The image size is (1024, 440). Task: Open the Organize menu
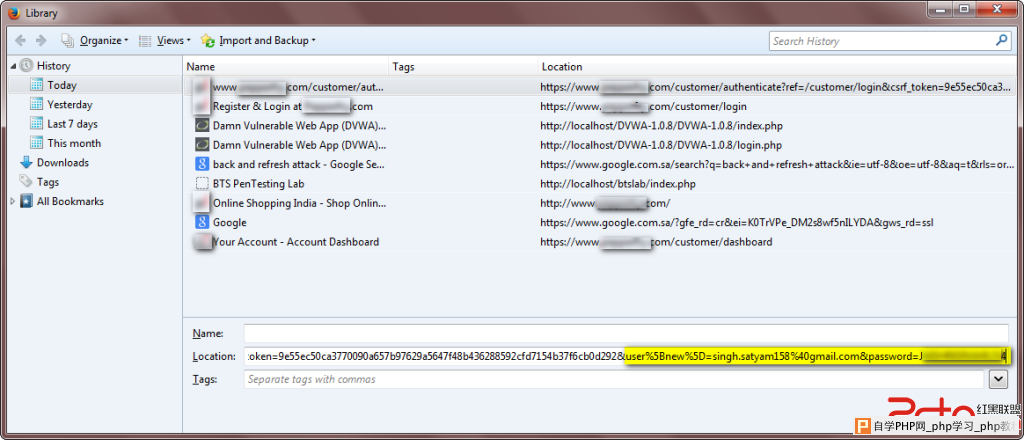pos(104,40)
